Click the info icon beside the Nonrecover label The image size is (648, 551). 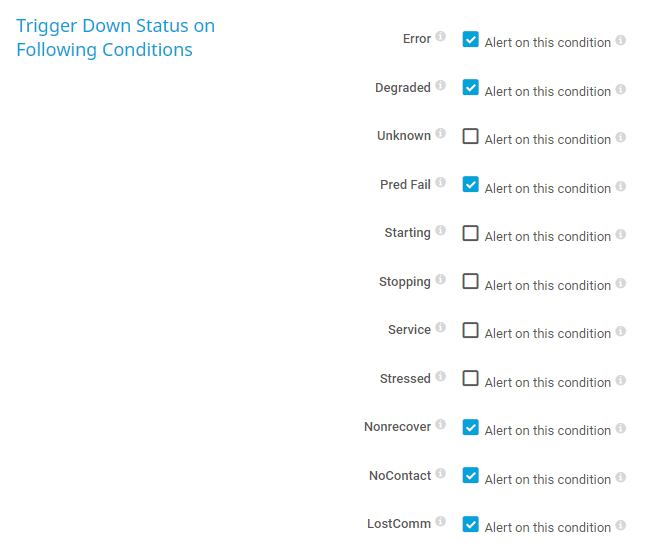[441, 426]
